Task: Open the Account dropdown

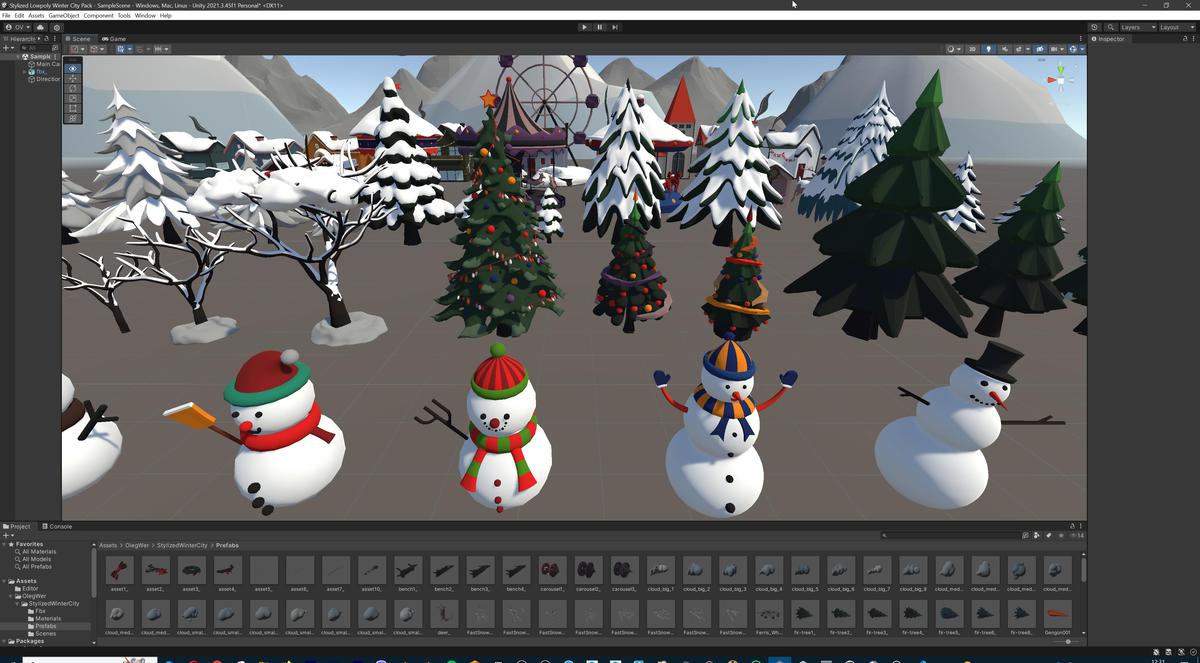Action: tap(17, 28)
